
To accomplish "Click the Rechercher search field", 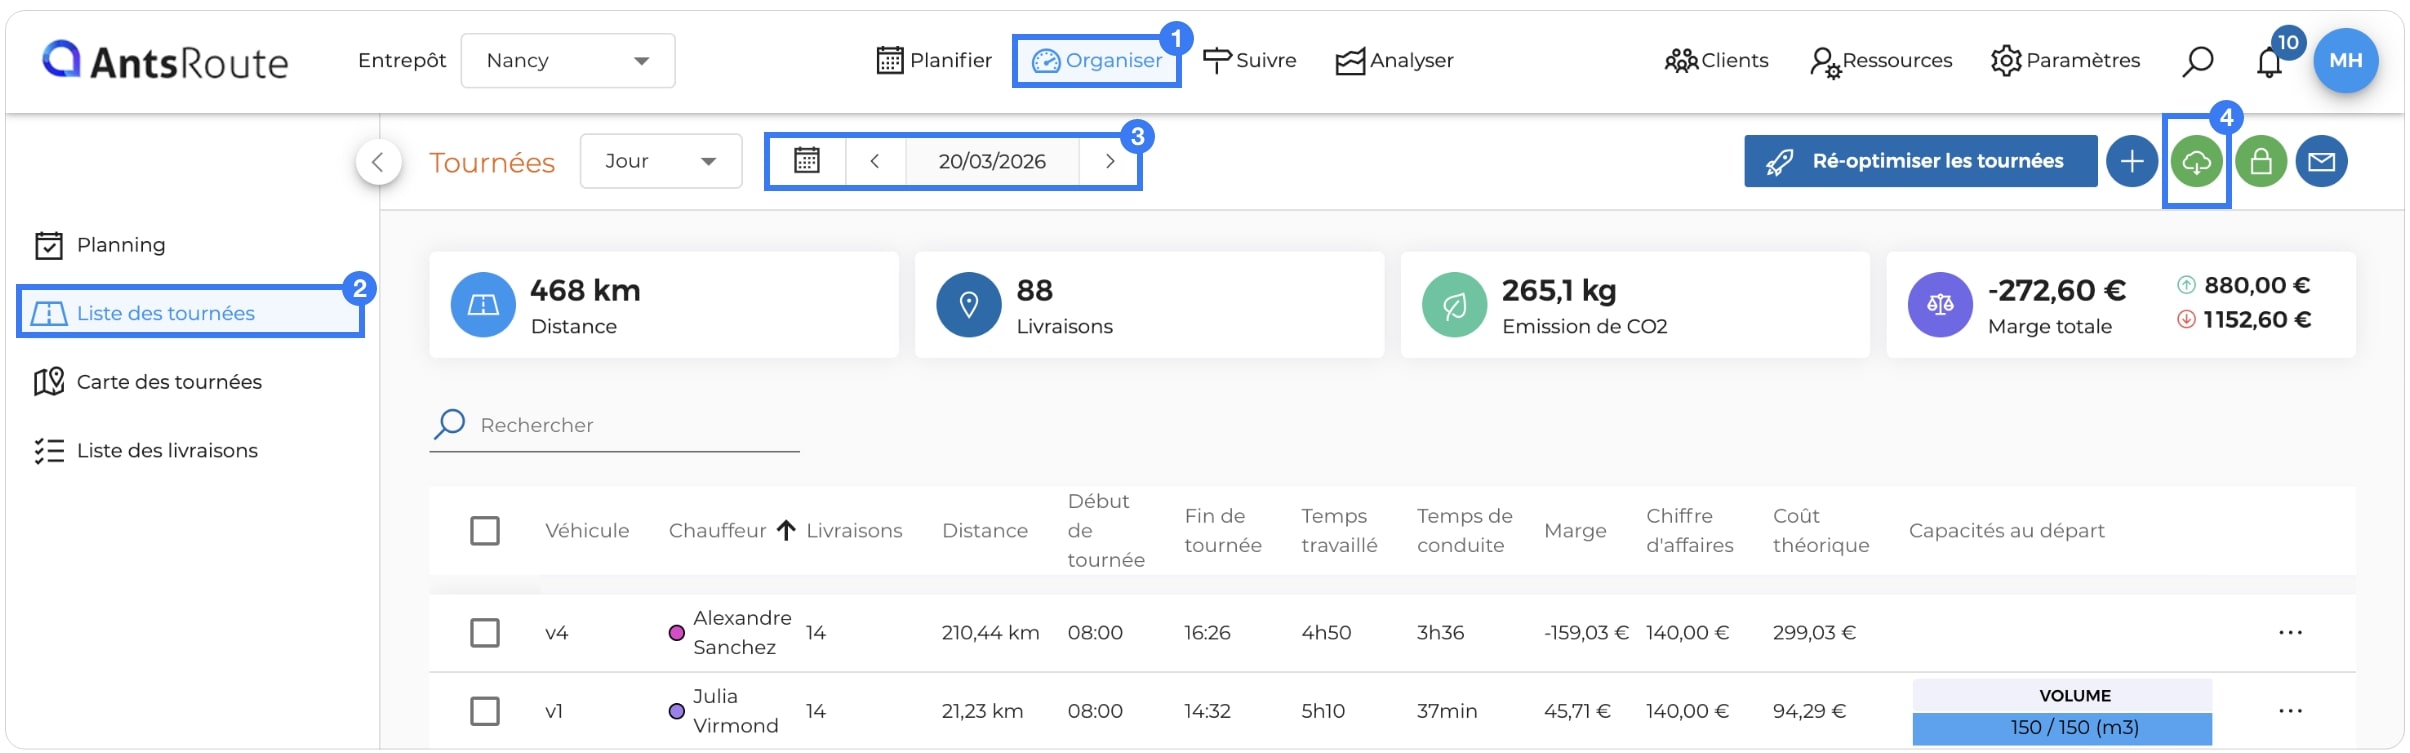I will (614, 425).
